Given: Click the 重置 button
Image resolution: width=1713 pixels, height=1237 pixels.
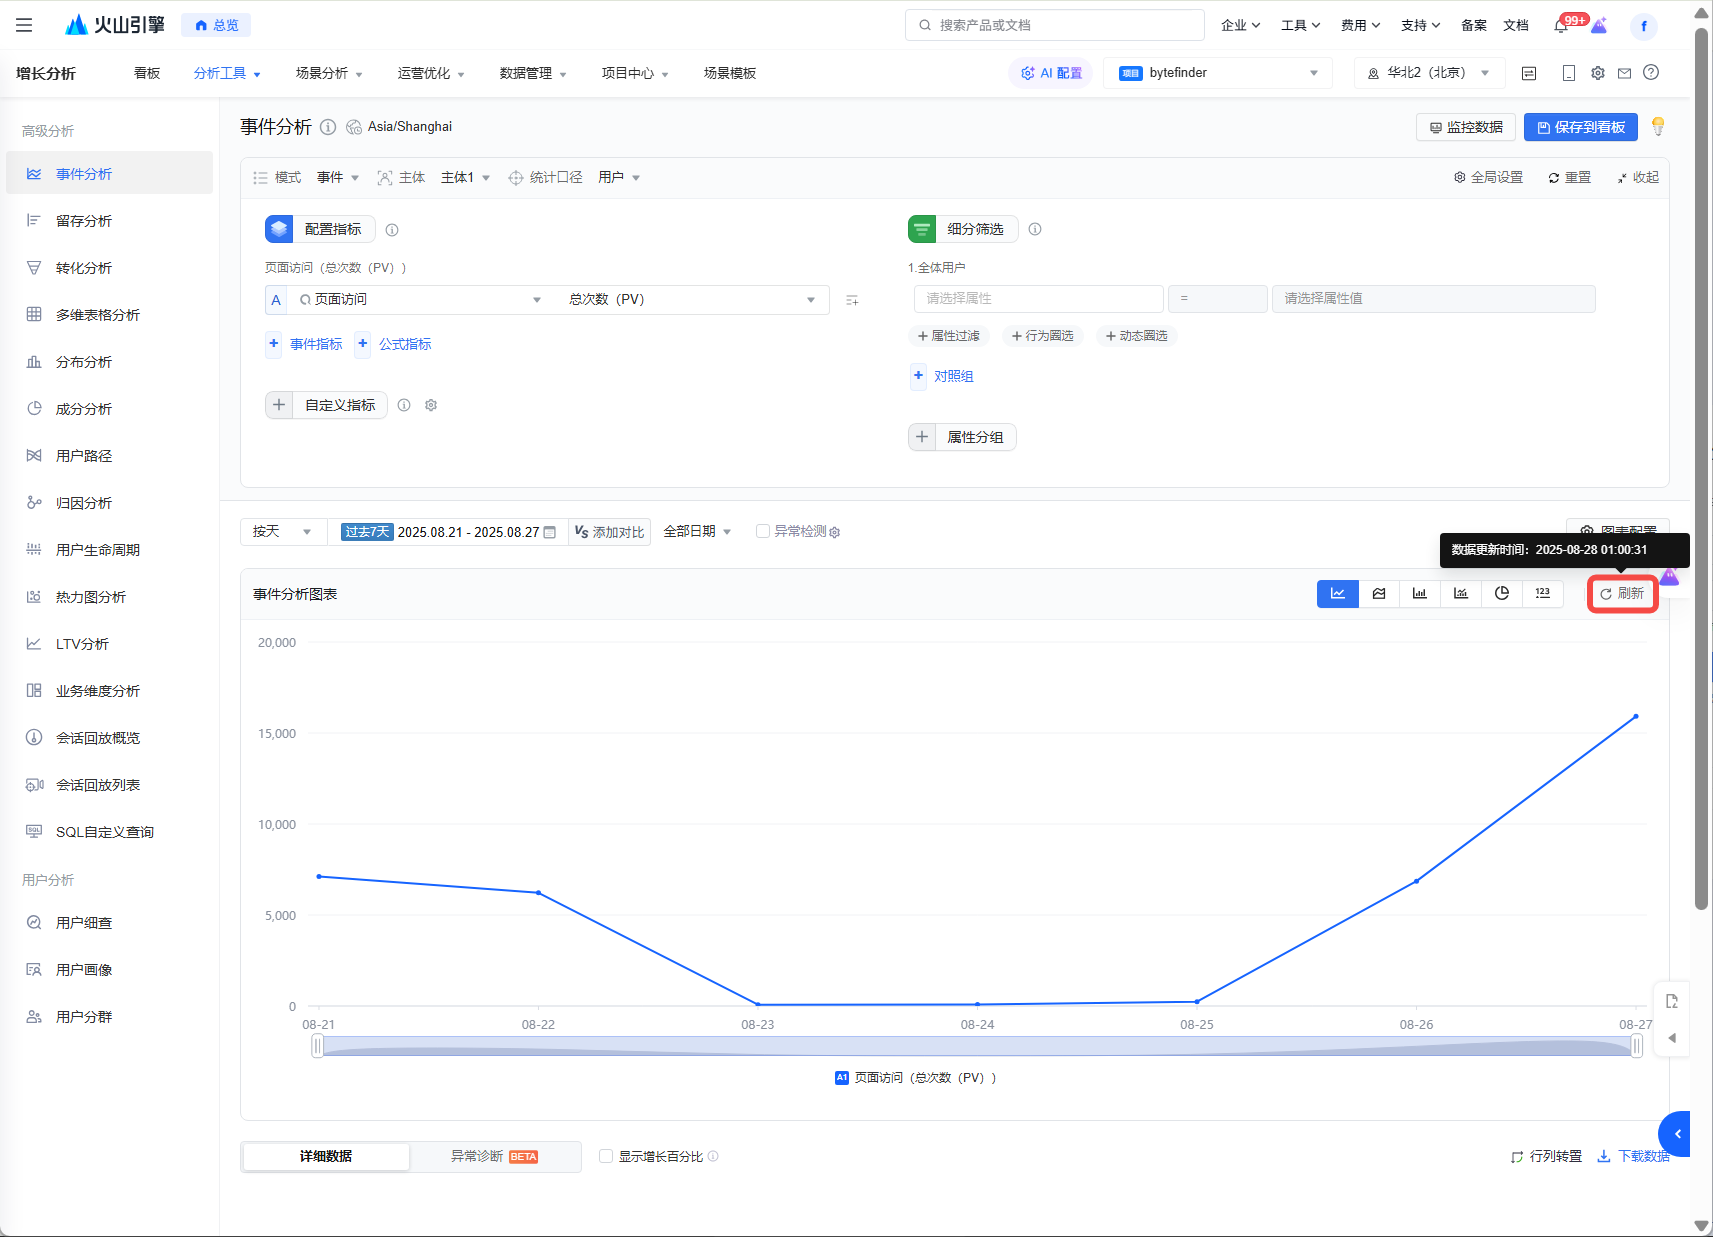Looking at the screenshot, I should [1569, 178].
